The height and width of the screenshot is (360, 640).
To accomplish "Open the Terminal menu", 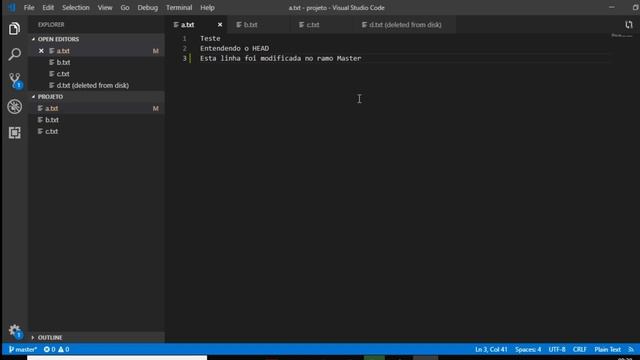I will (179, 8).
